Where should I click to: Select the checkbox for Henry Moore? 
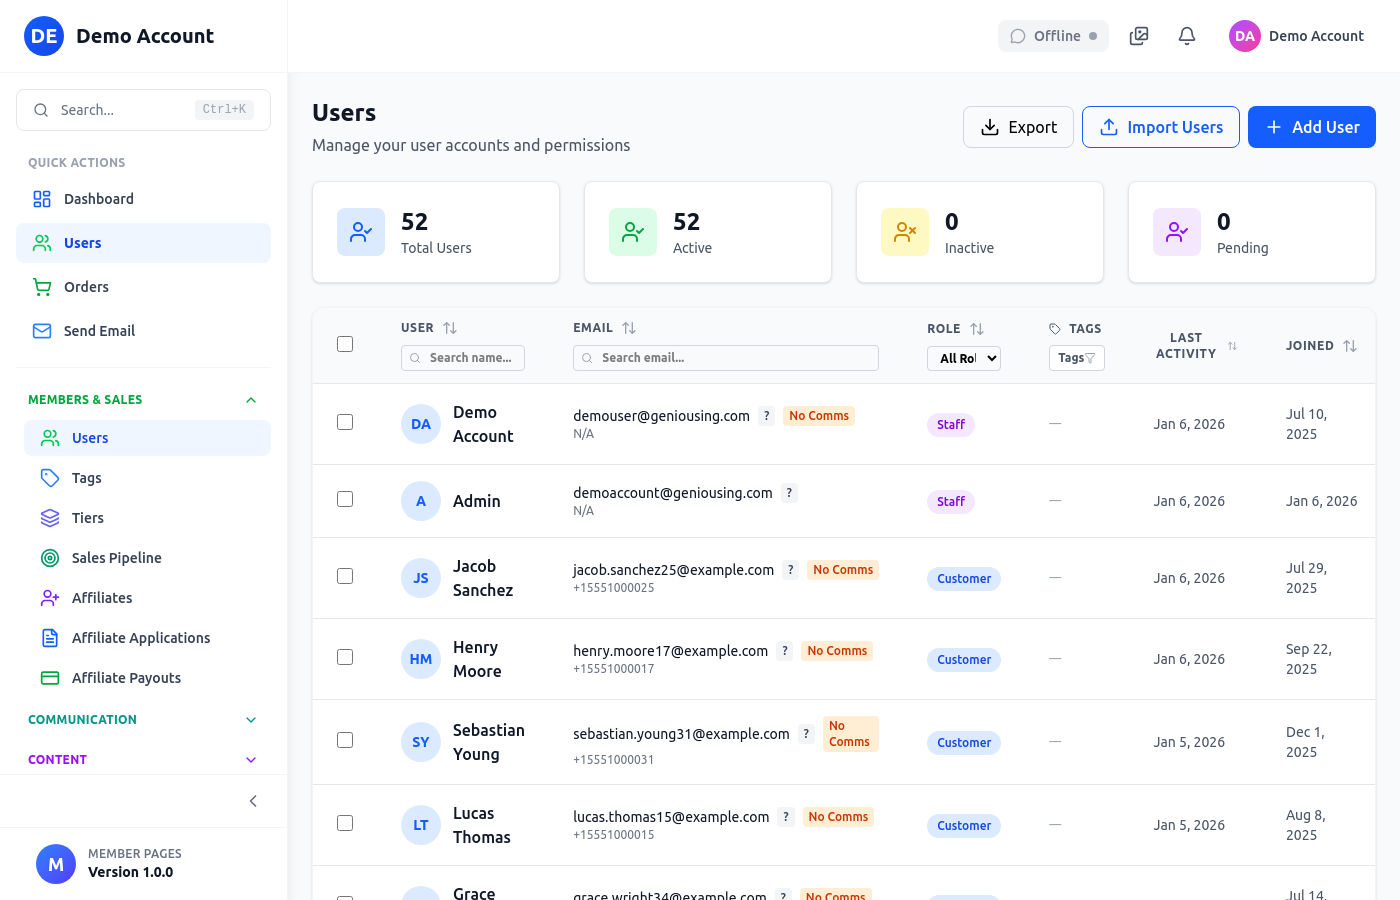point(345,657)
